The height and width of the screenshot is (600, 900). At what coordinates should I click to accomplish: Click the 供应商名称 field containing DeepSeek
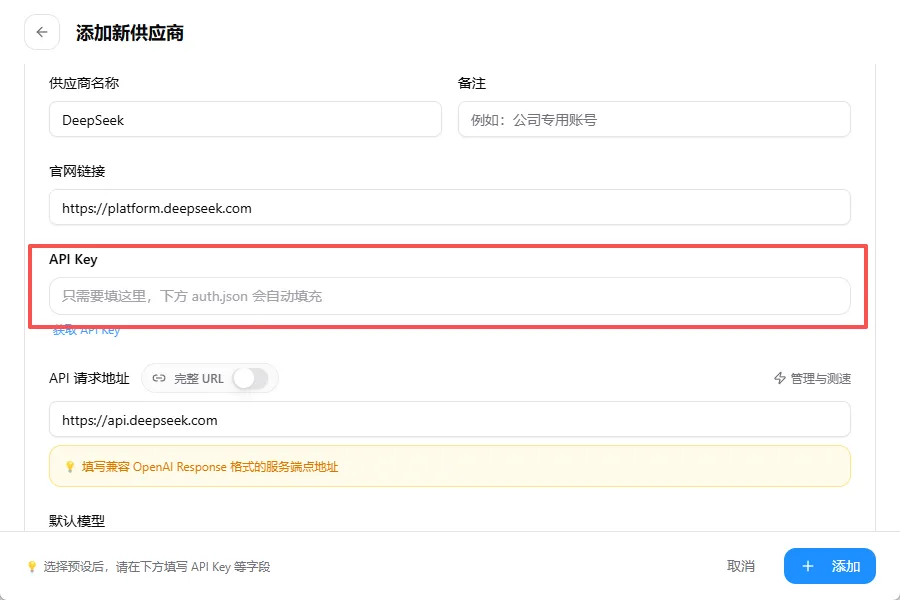pyautogui.click(x=245, y=119)
